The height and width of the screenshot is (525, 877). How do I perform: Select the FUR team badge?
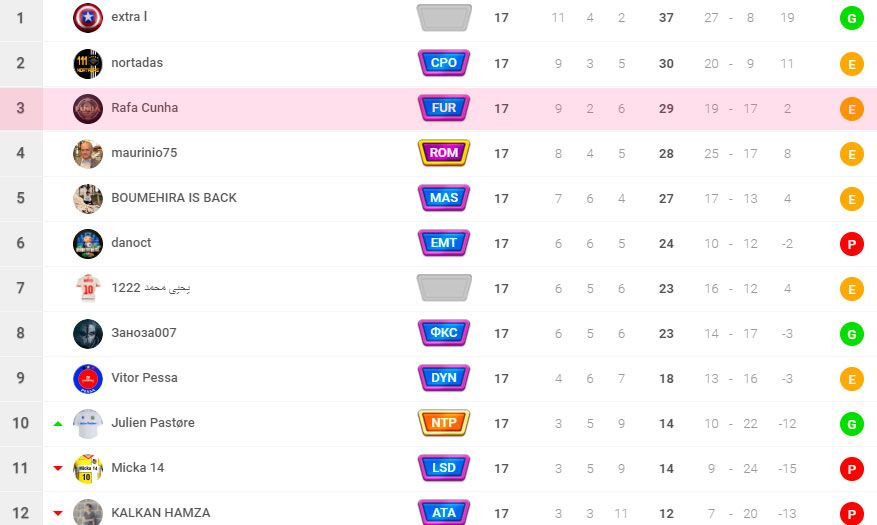444,108
